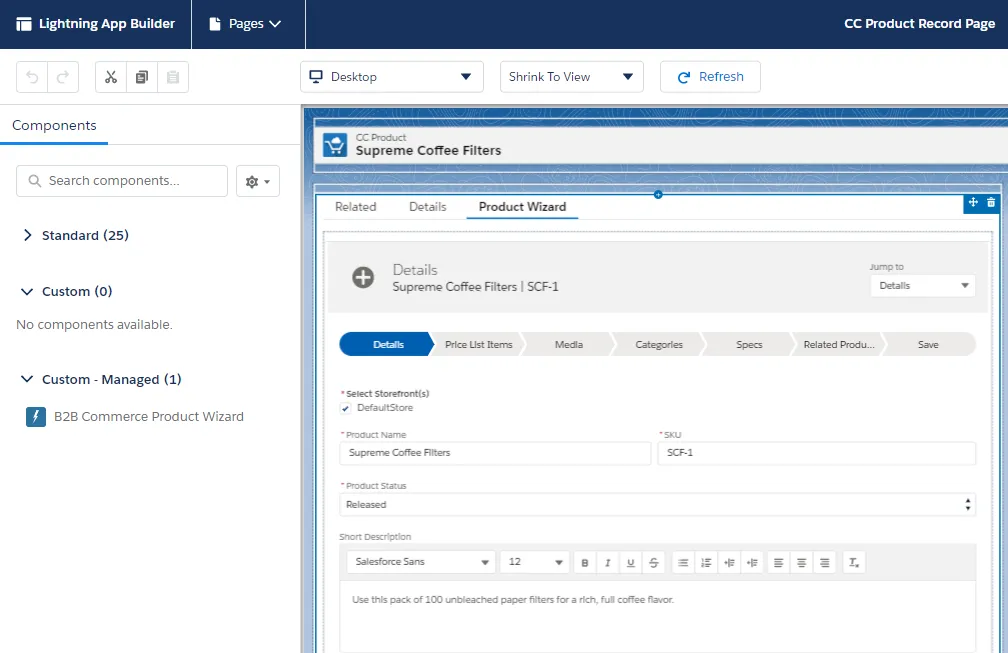This screenshot has height=653, width=1008.
Task: Go to the Save wizard step
Action: (929, 344)
